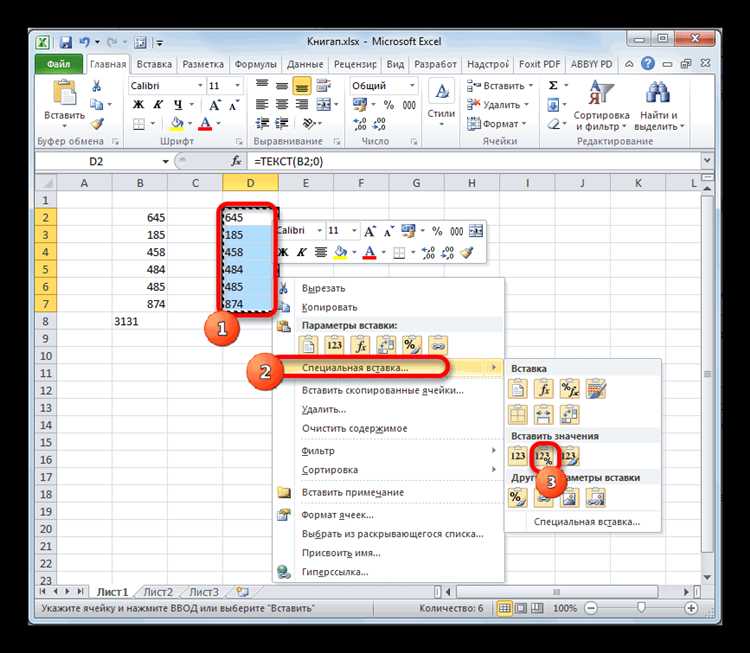Click paste Link icon under Параметры вставки

[438, 345]
